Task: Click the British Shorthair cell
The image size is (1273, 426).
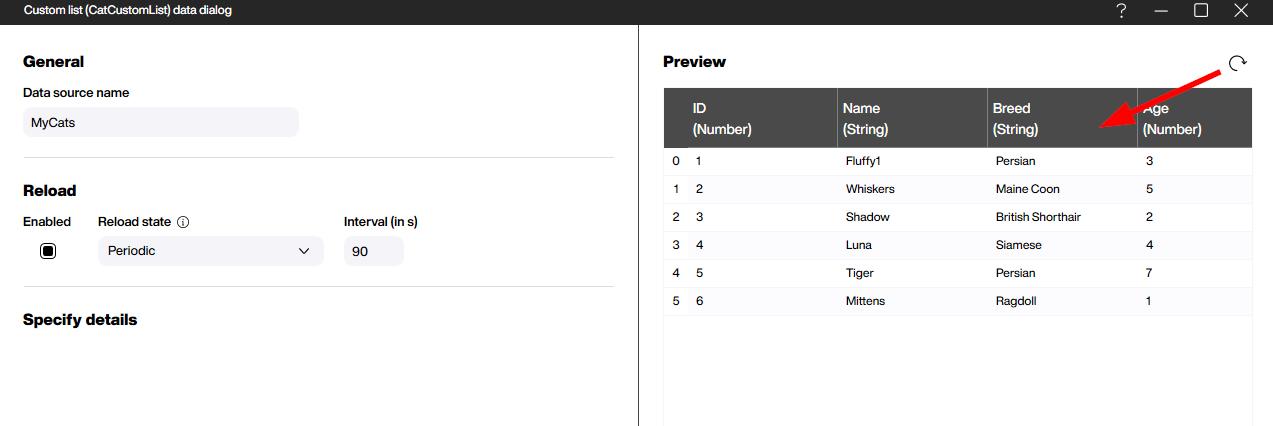Action: click(1038, 217)
